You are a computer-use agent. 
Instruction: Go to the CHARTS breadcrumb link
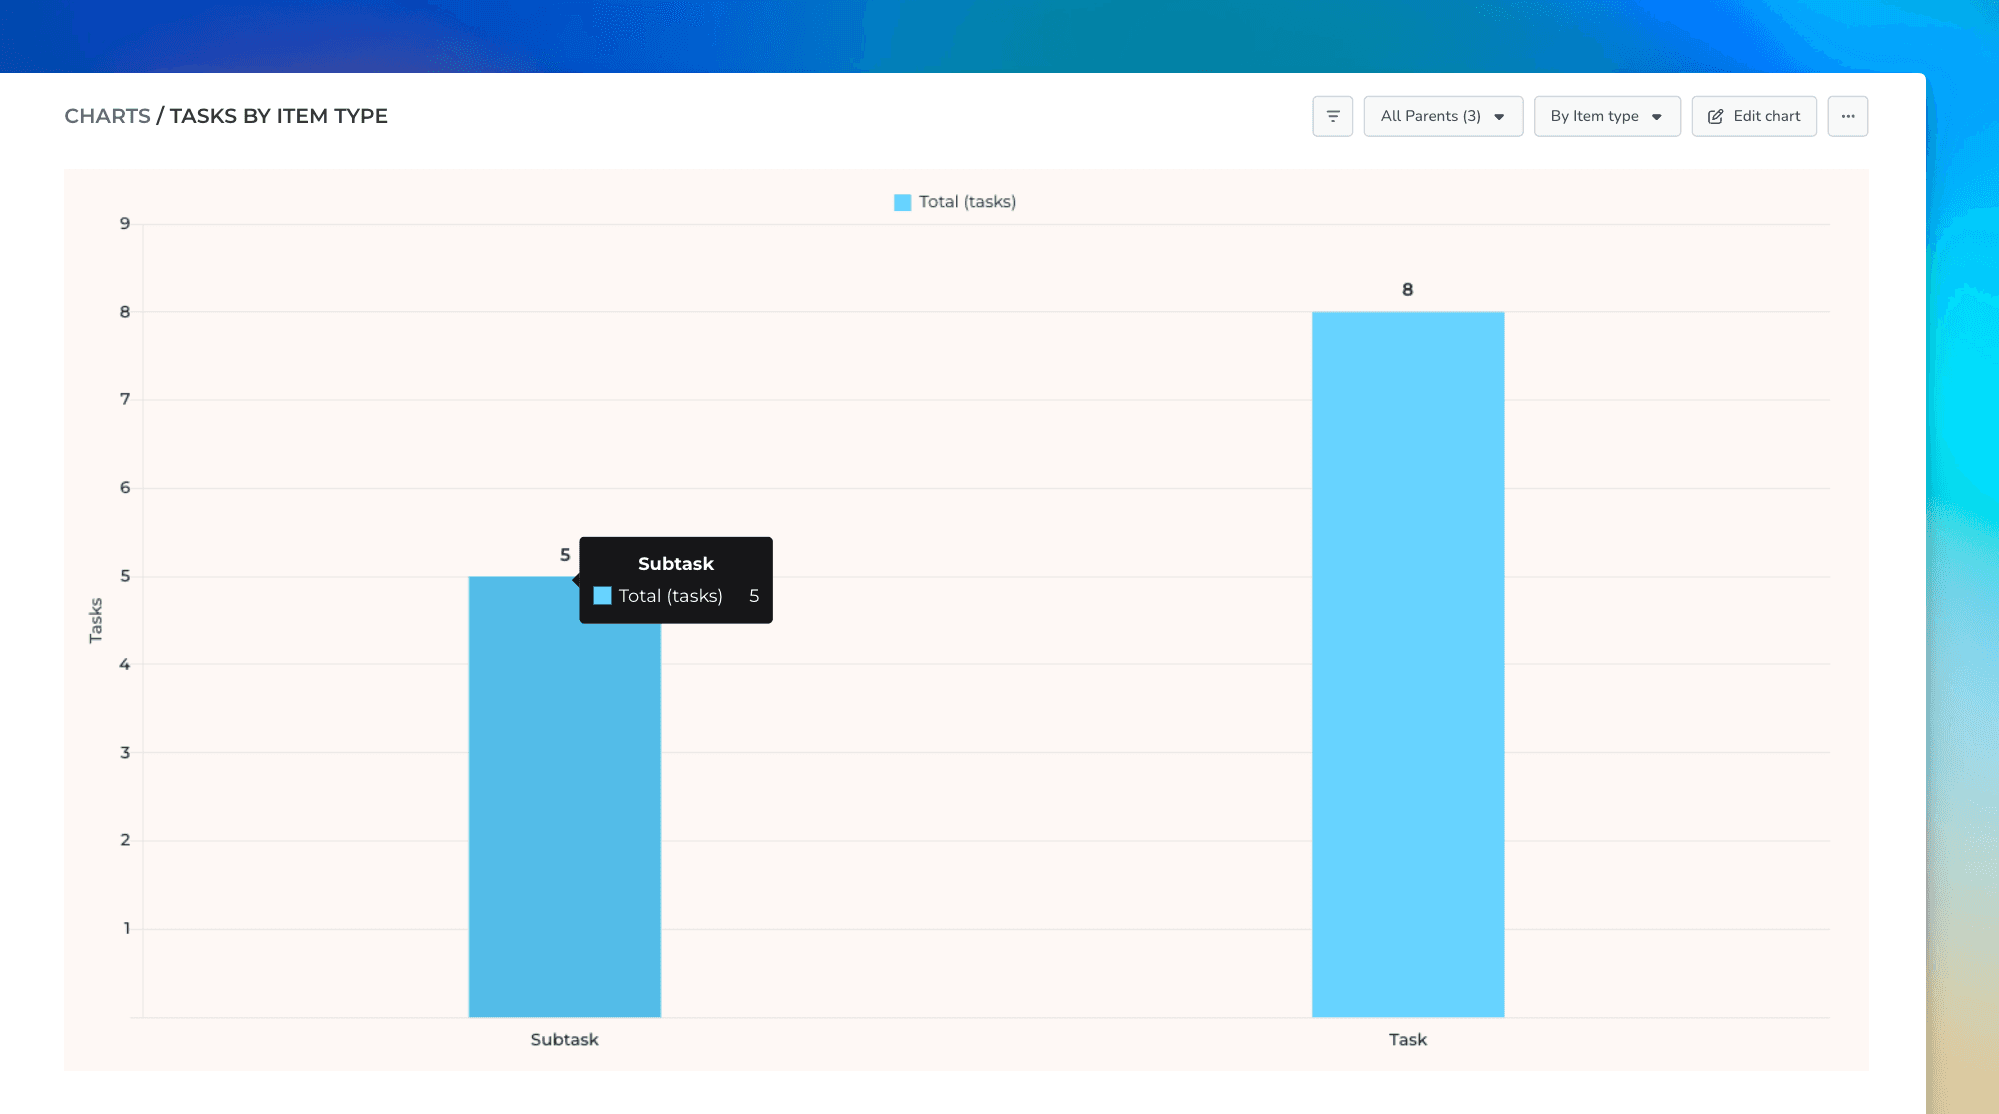(x=107, y=116)
